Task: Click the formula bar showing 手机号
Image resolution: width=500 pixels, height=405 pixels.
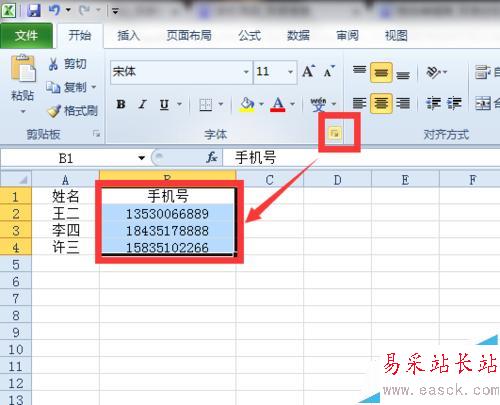Action: [361, 158]
